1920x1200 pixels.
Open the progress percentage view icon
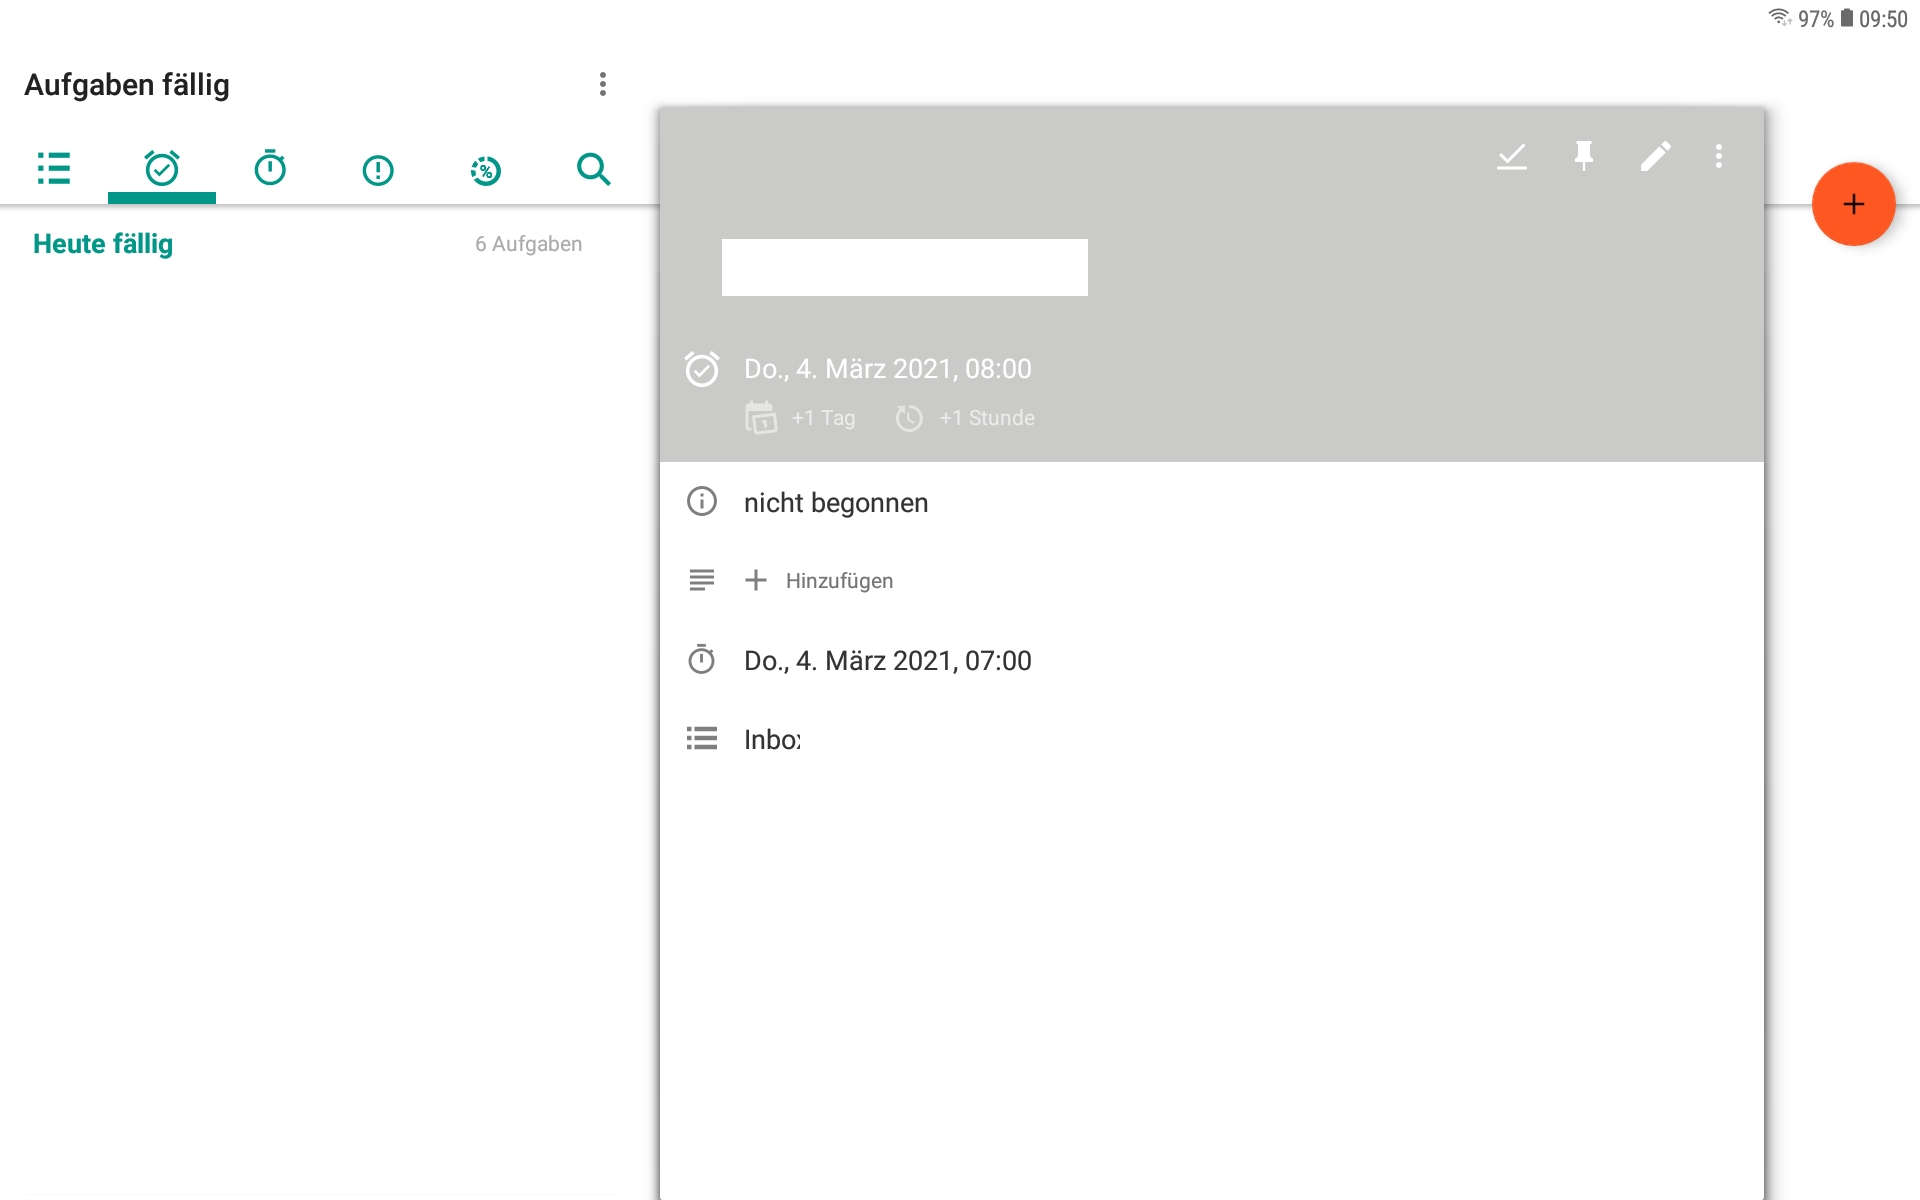[485, 169]
